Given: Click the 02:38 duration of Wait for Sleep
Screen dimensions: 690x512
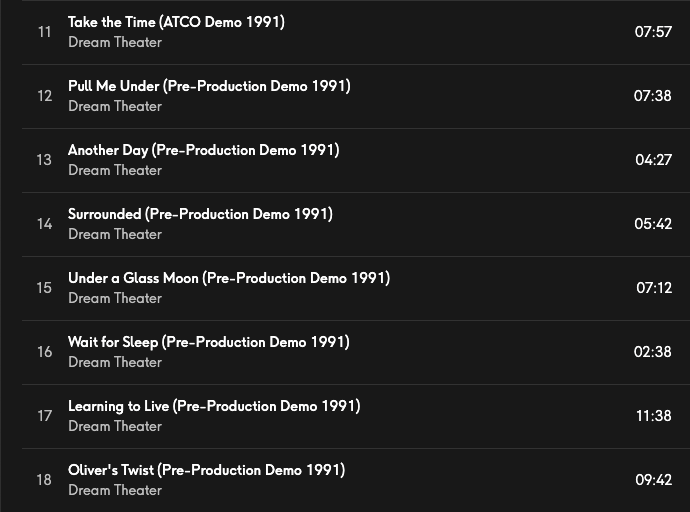Looking at the screenshot, I should [653, 352].
